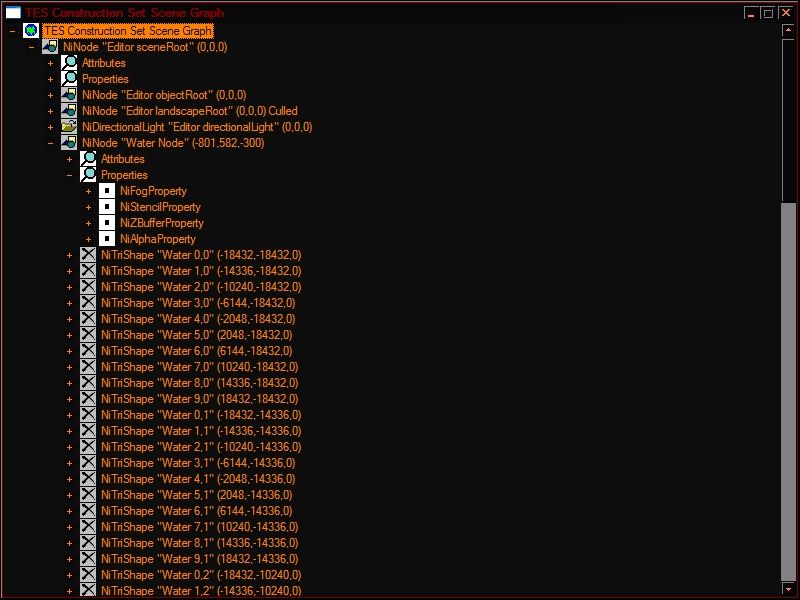
Task: Maximize the Scene Graph window
Action: point(767,13)
